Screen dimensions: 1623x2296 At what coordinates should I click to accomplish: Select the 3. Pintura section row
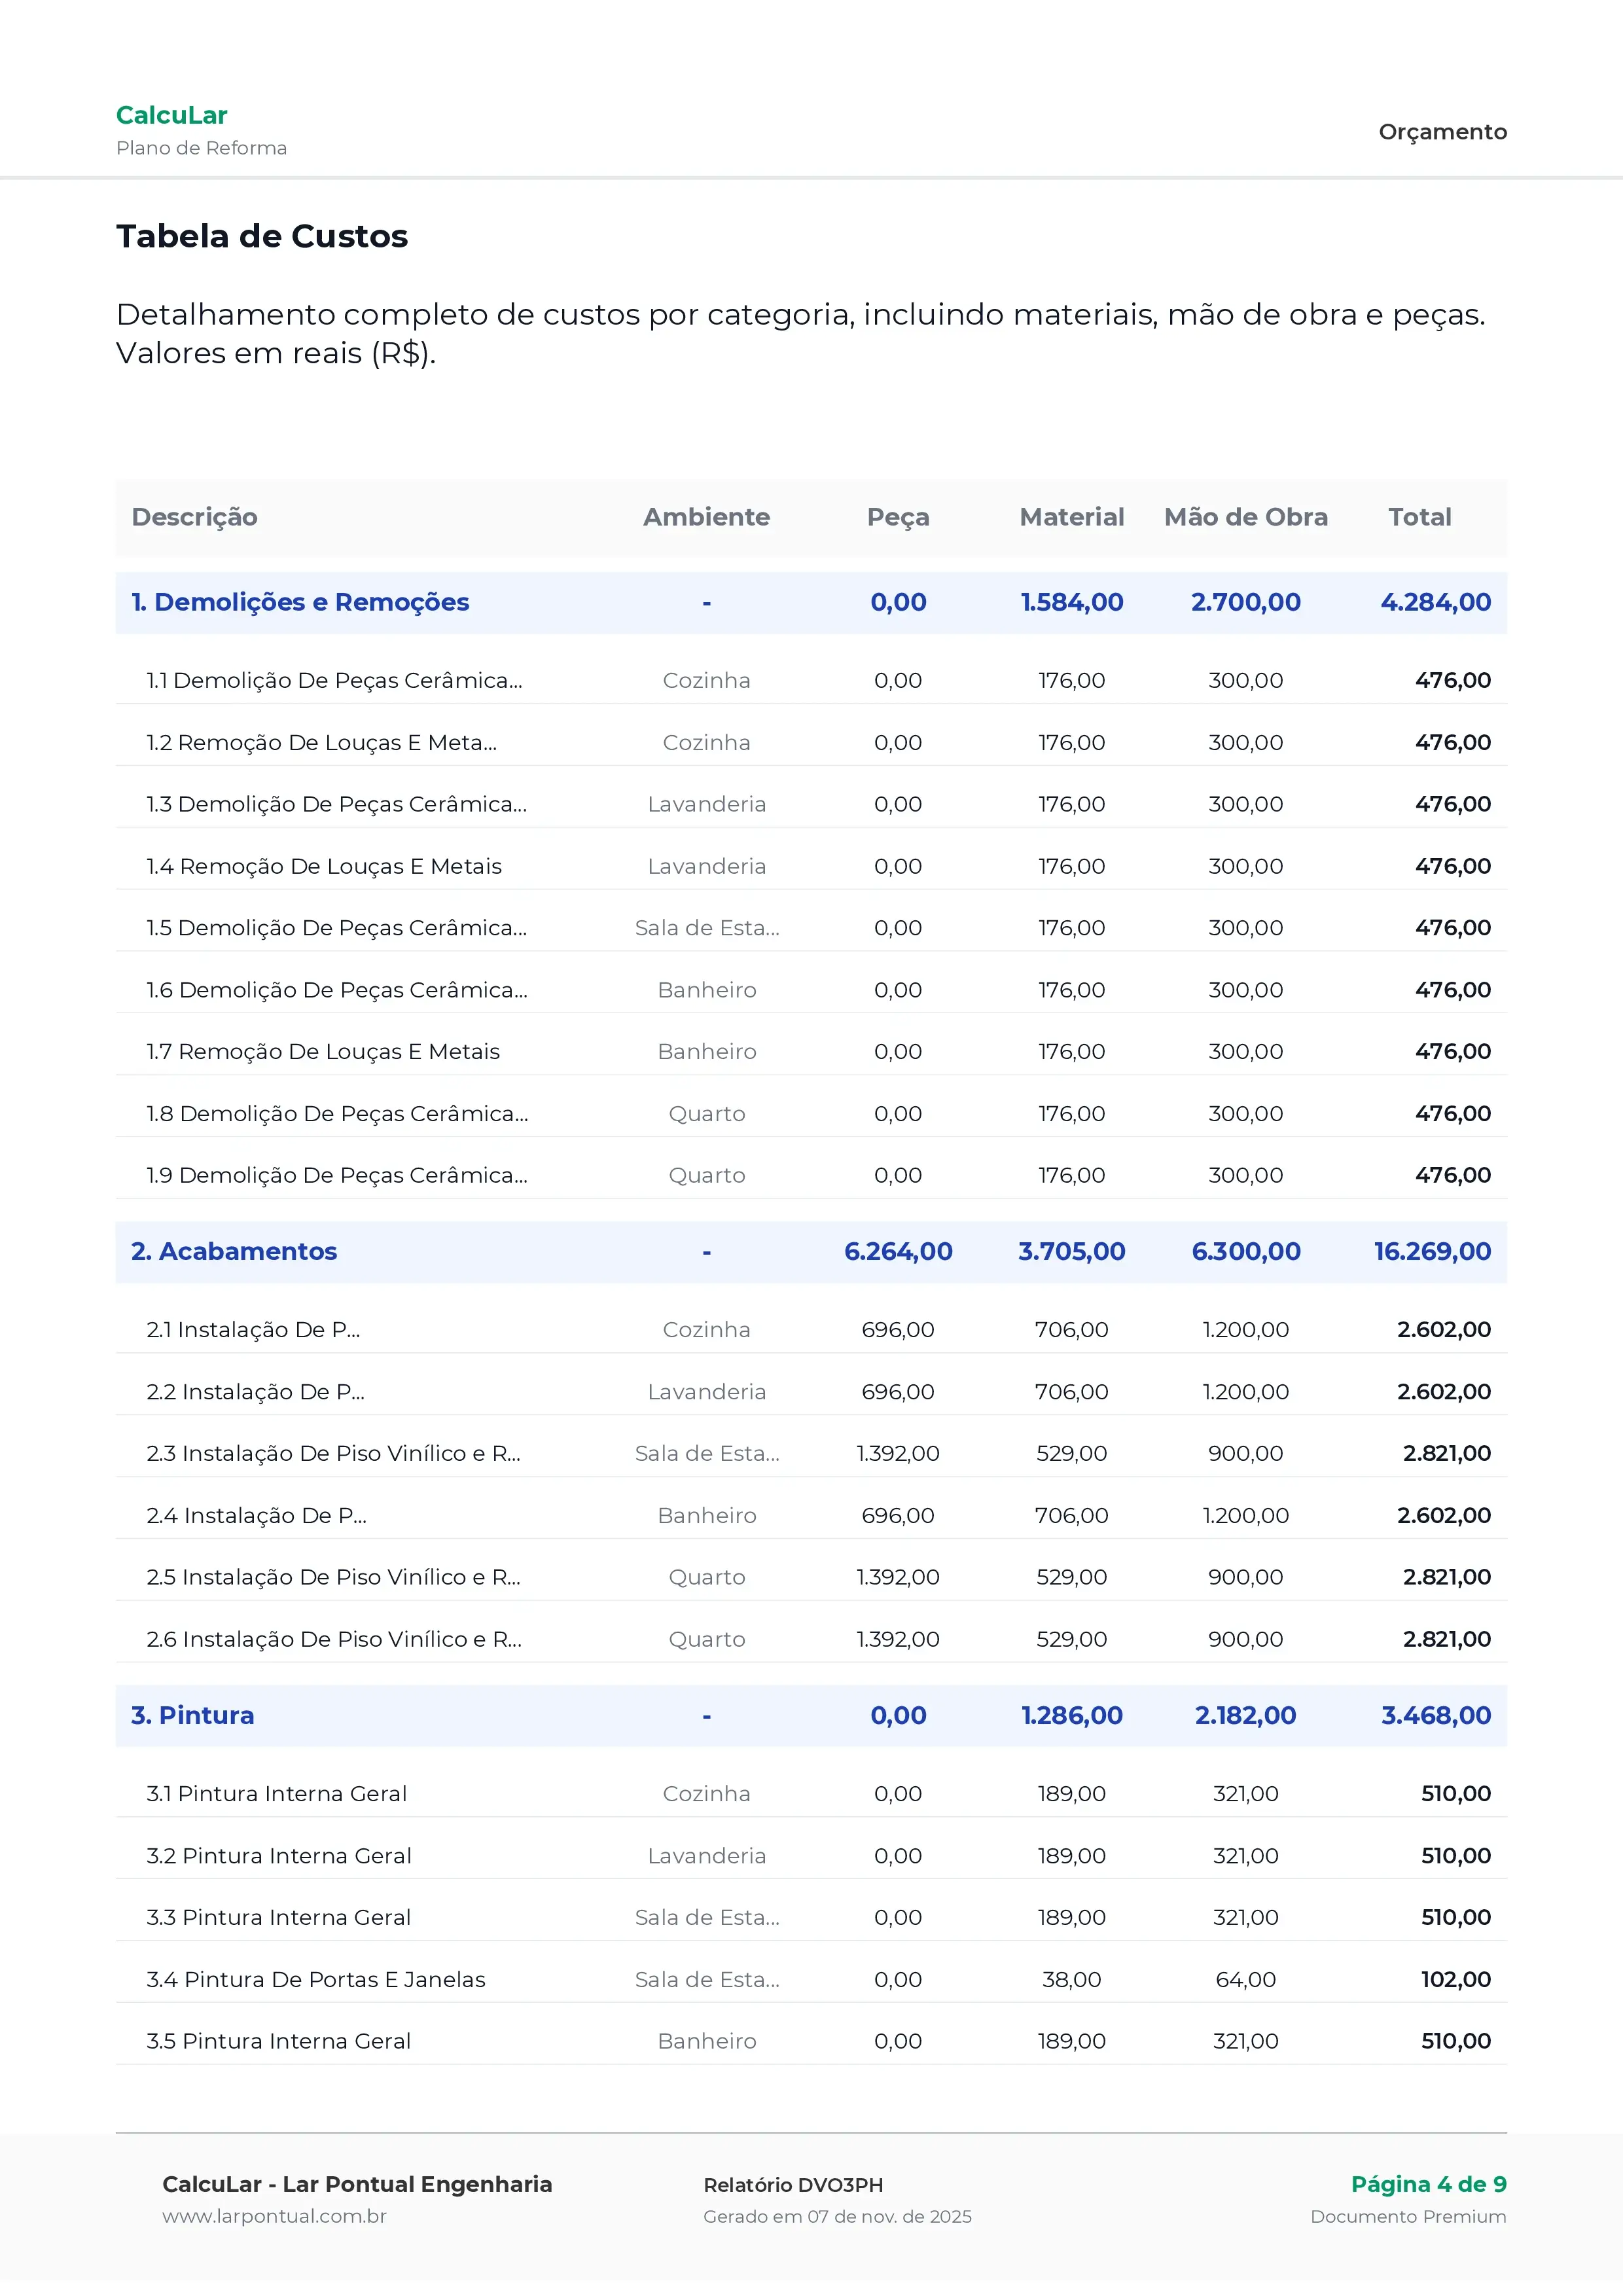click(x=193, y=1715)
